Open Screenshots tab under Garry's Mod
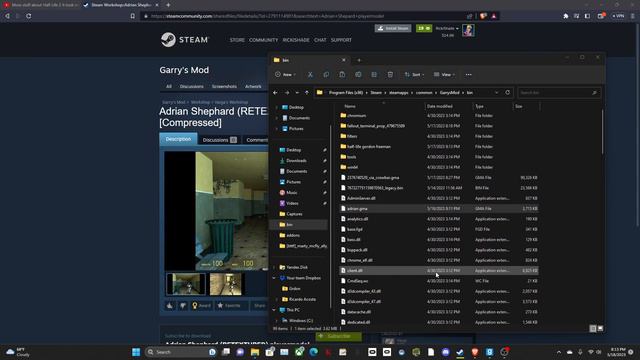Viewport: 640px width, 360px height. [224, 87]
